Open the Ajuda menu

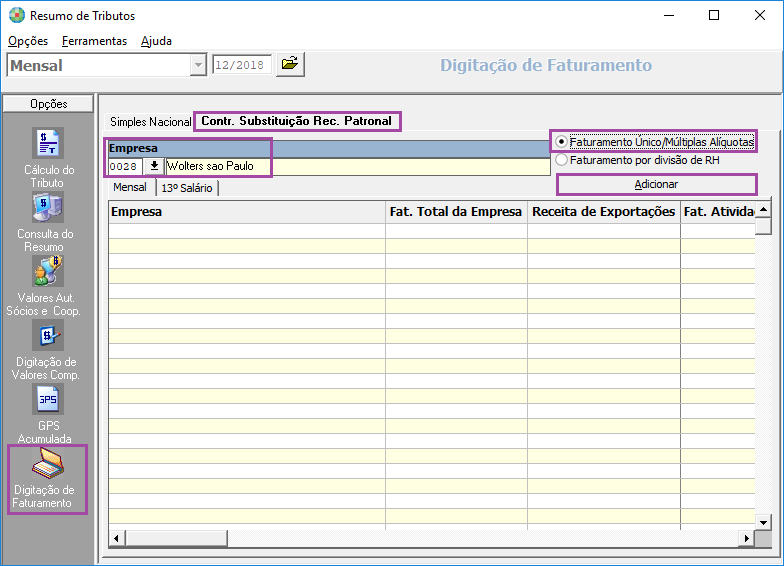[156, 41]
